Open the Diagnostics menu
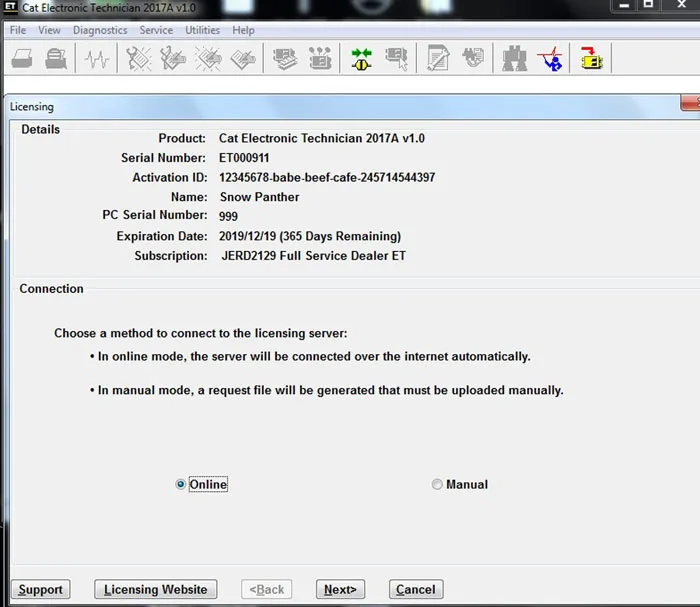700x607 pixels. (100, 30)
